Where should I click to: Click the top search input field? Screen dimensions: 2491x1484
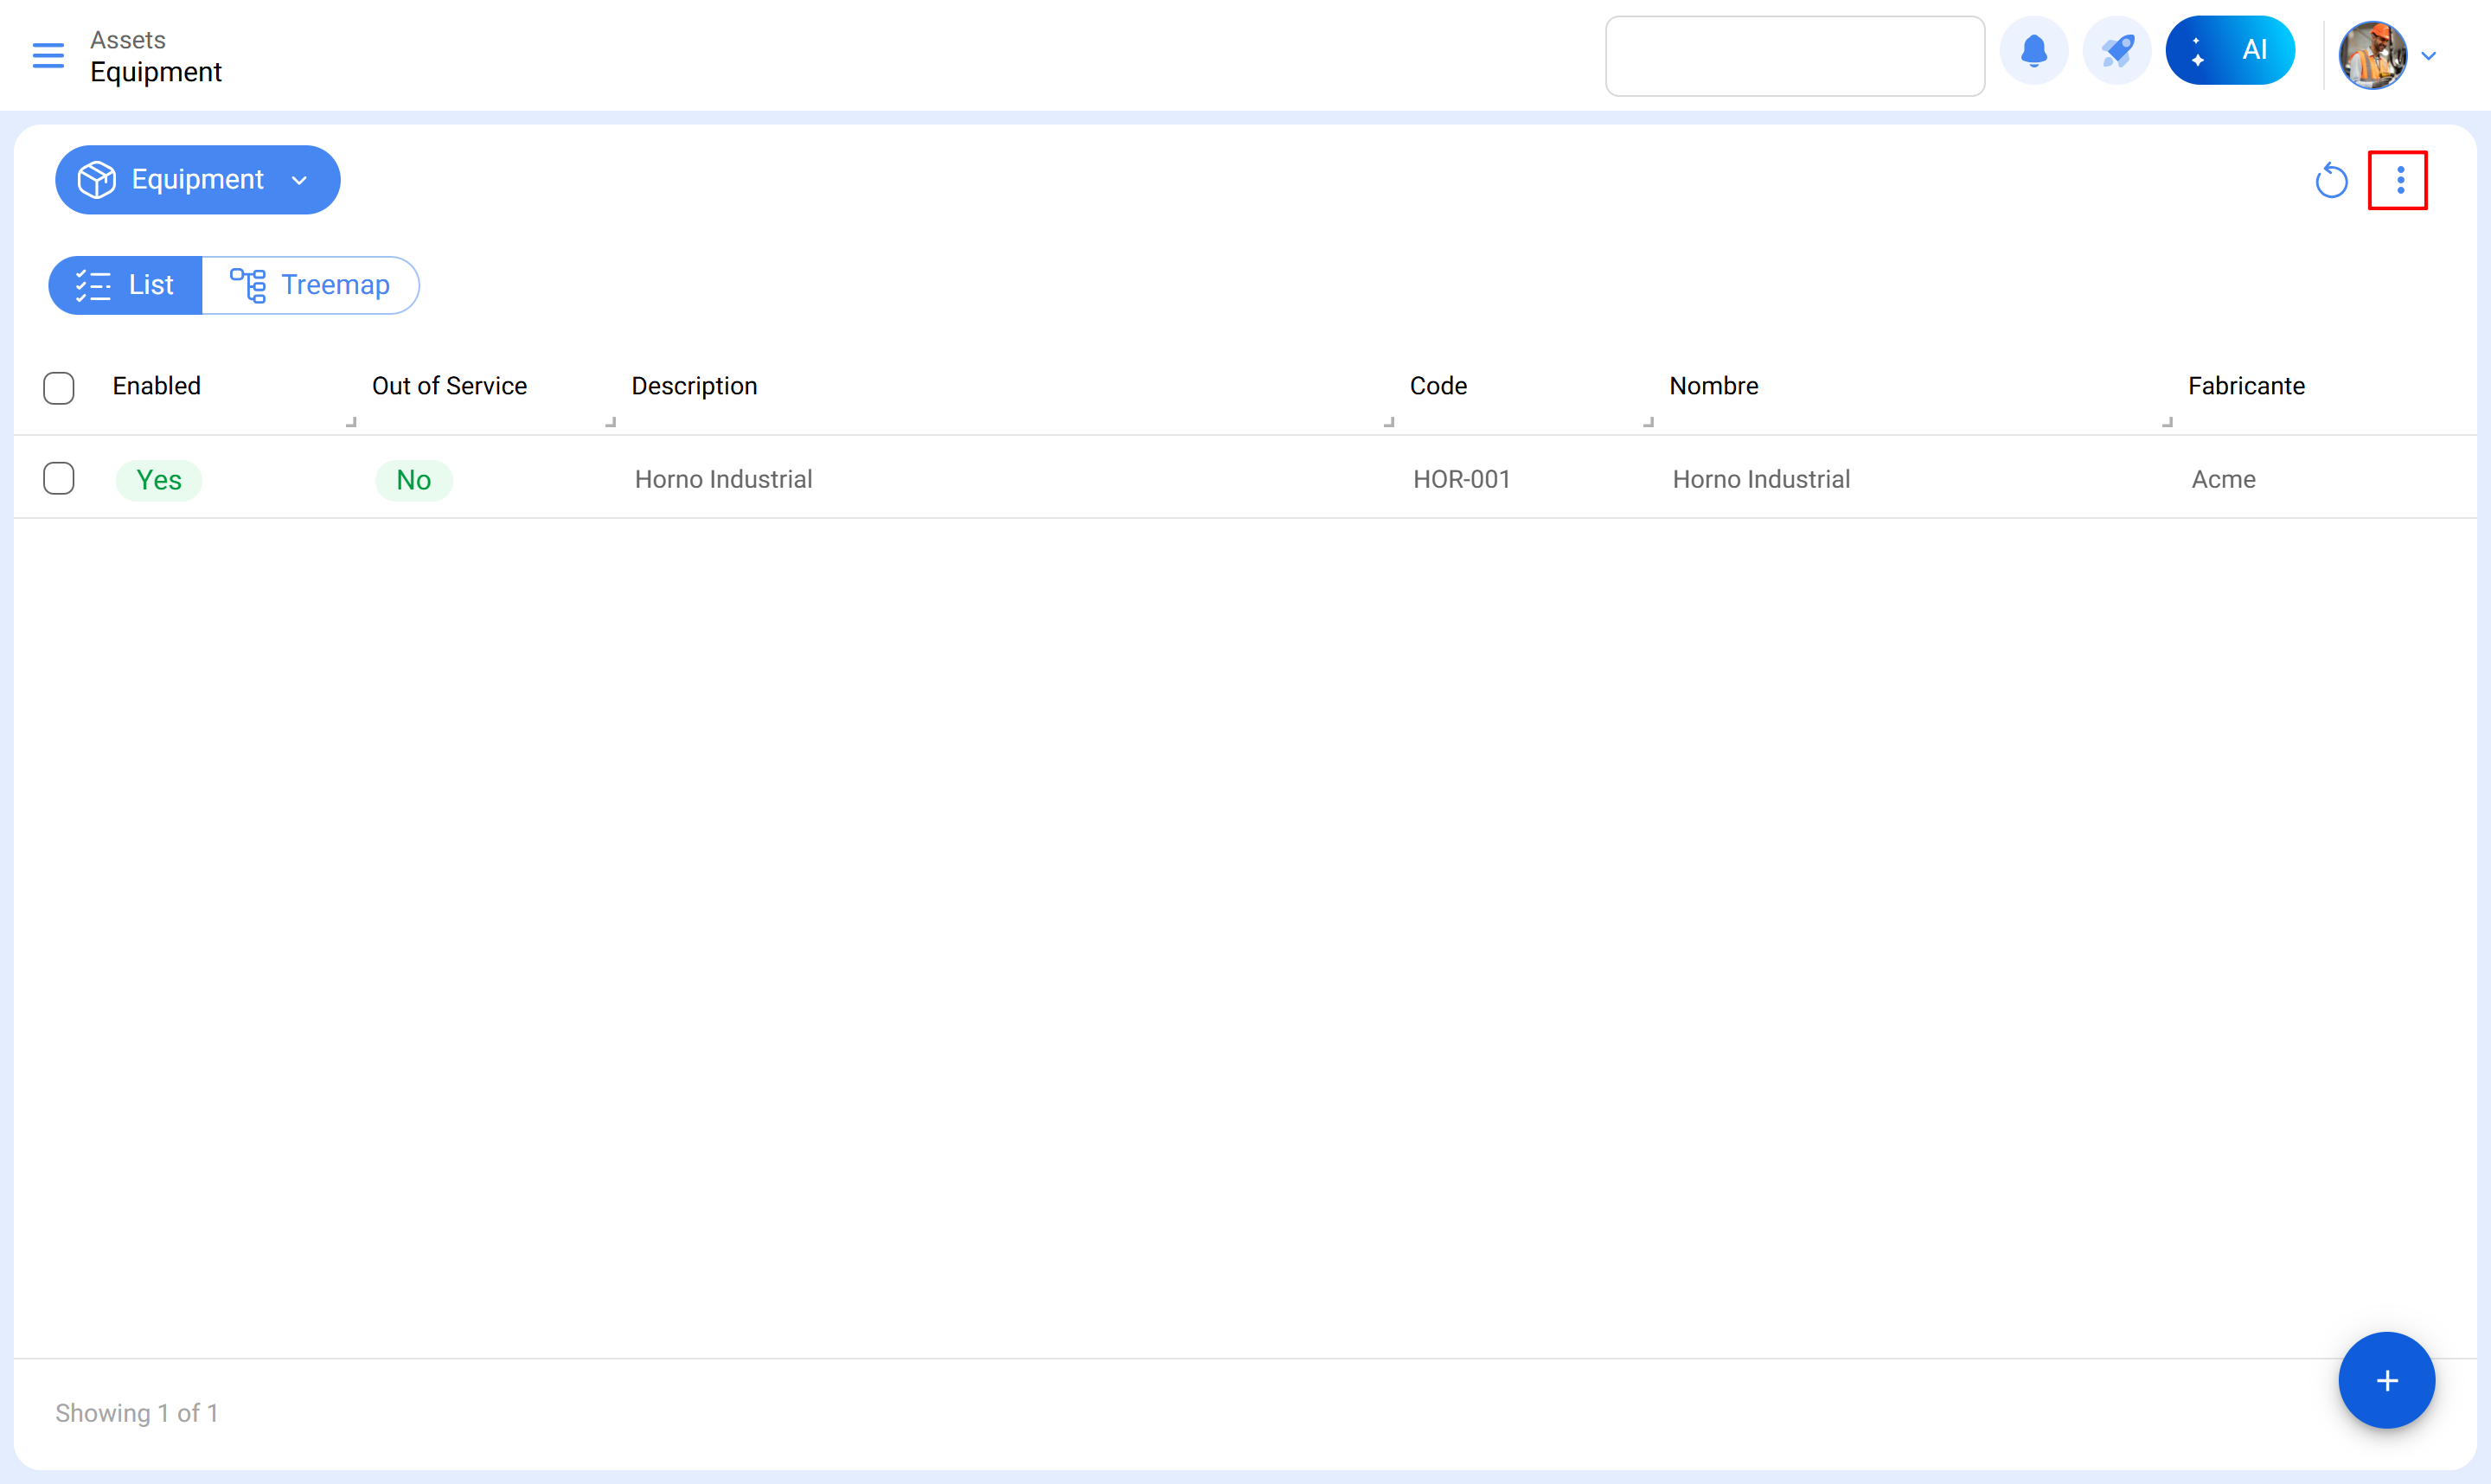1794,56
